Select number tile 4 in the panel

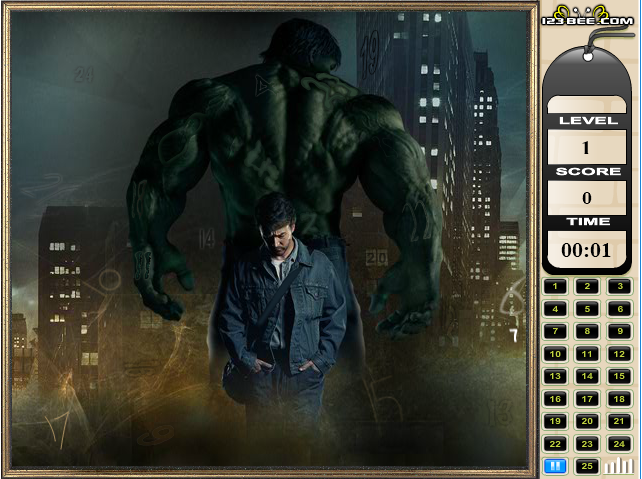(555, 309)
